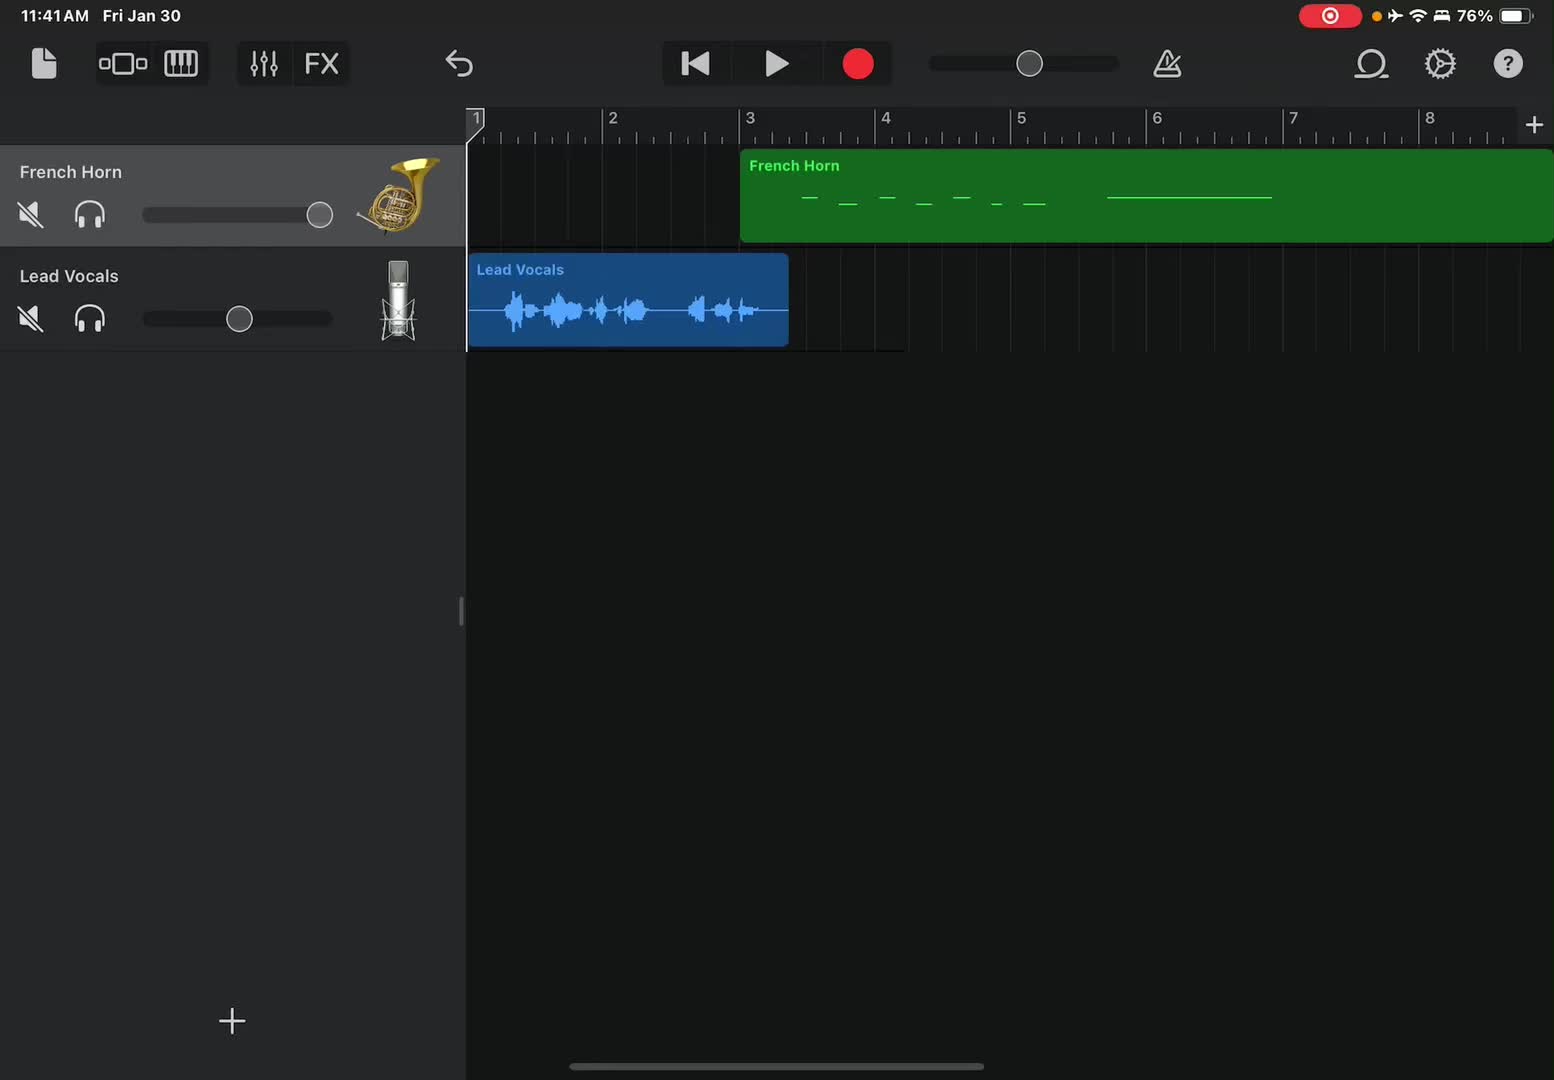The width and height of the screenshot is (1554, 1080).
Task: Adjust Lead Vocals volume slider
Action: pyautogui.click(x=239, y=319)
